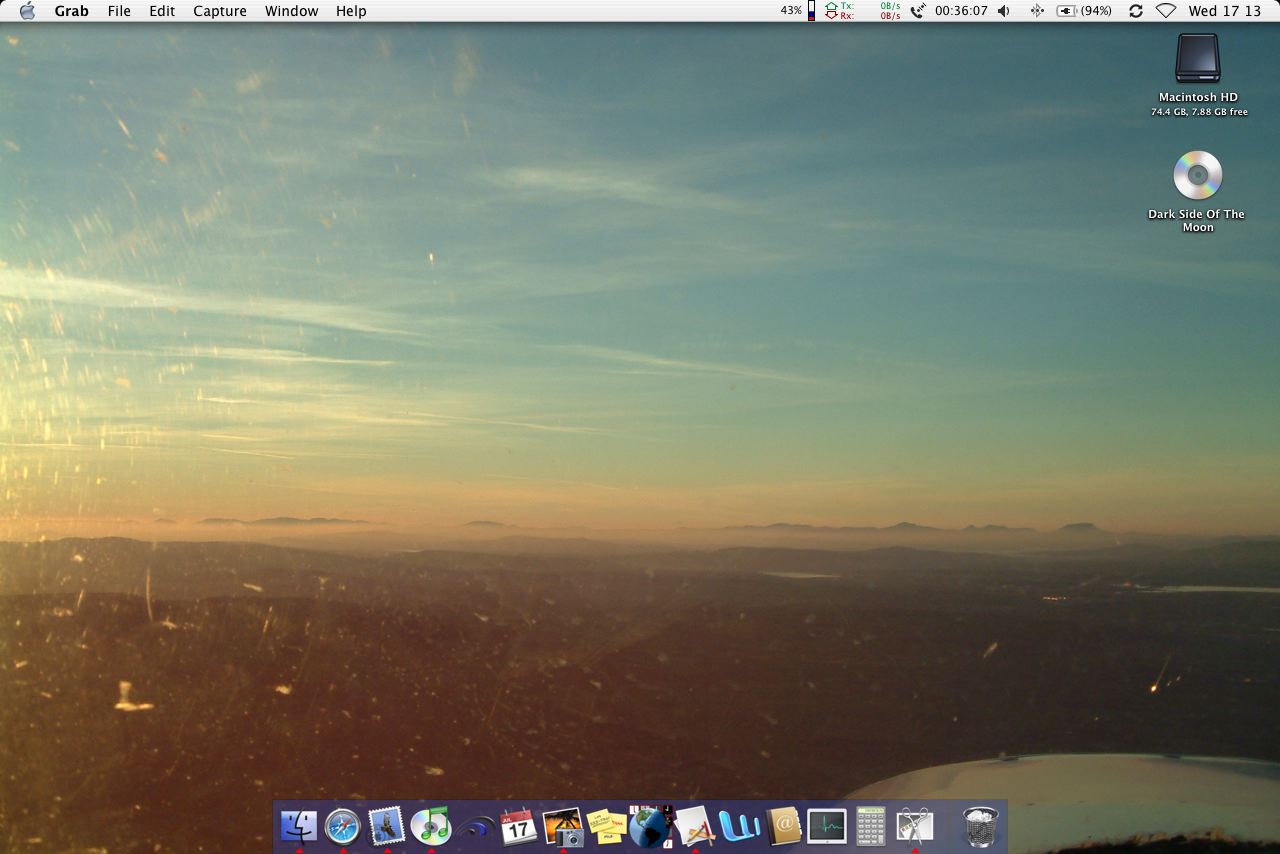The image size is (1280, 854).
Task: Open Calculator from the Dock
Action: click(x=871, y=826)
